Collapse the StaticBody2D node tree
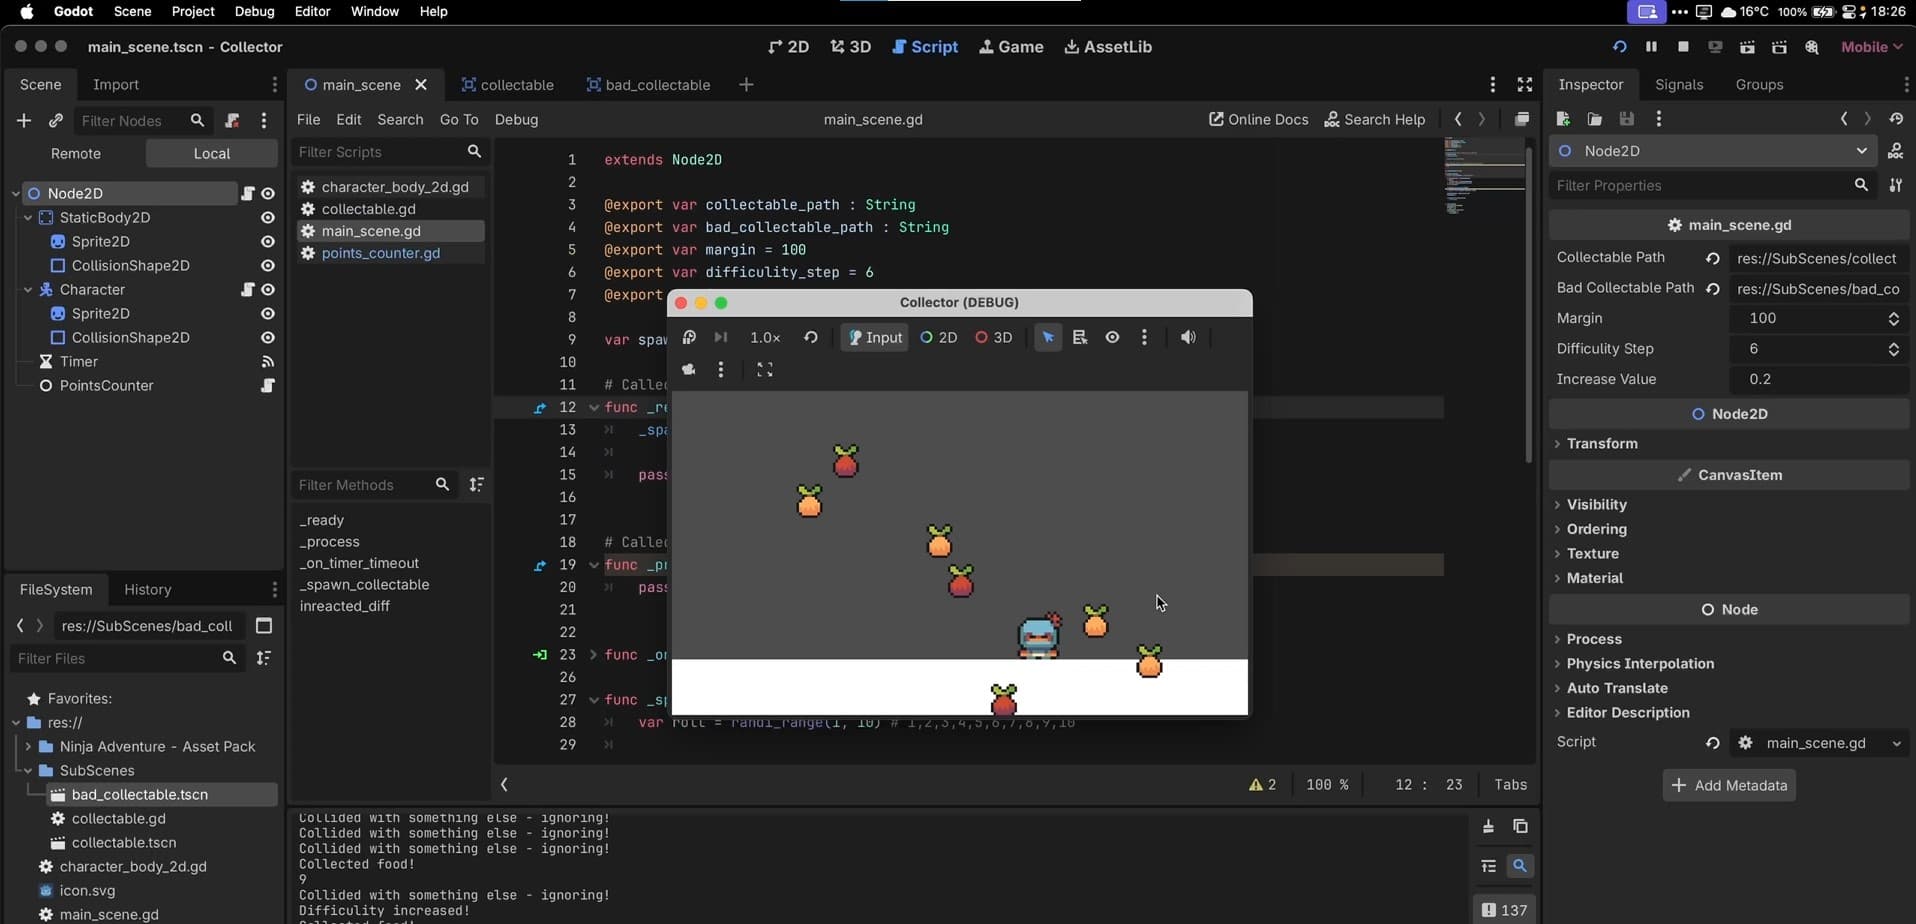The height and width of the screenshot is (924, 1916). (28, 218)
